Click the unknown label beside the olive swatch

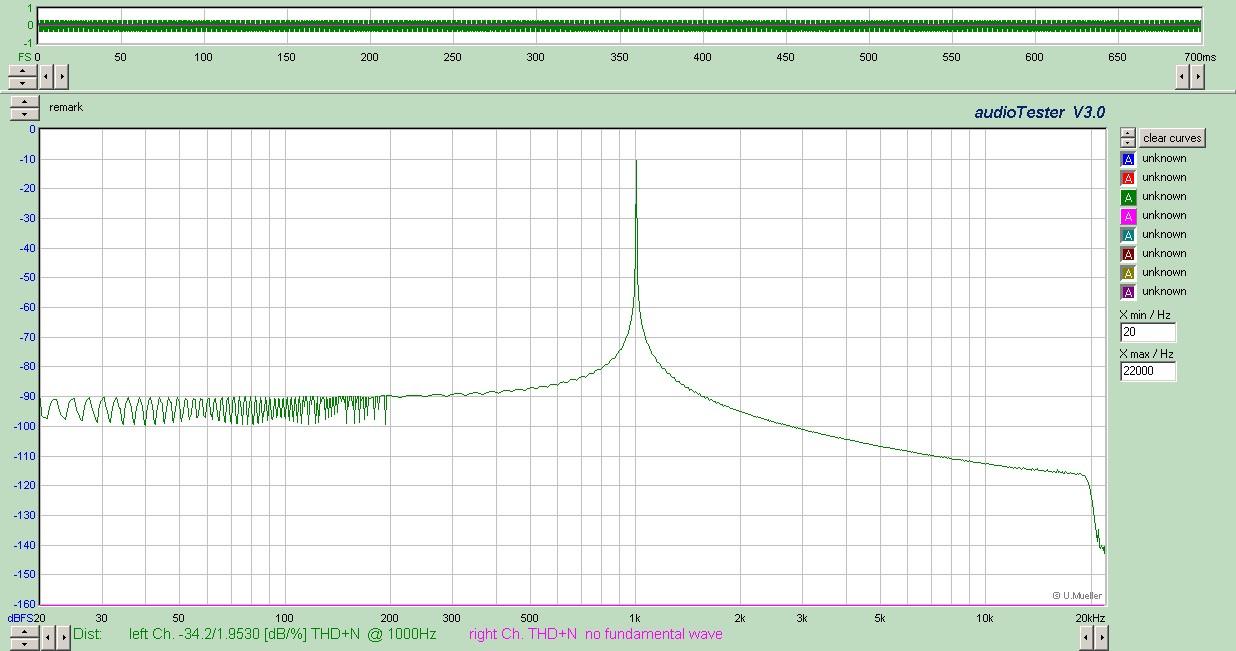[x=1164, y=272]
